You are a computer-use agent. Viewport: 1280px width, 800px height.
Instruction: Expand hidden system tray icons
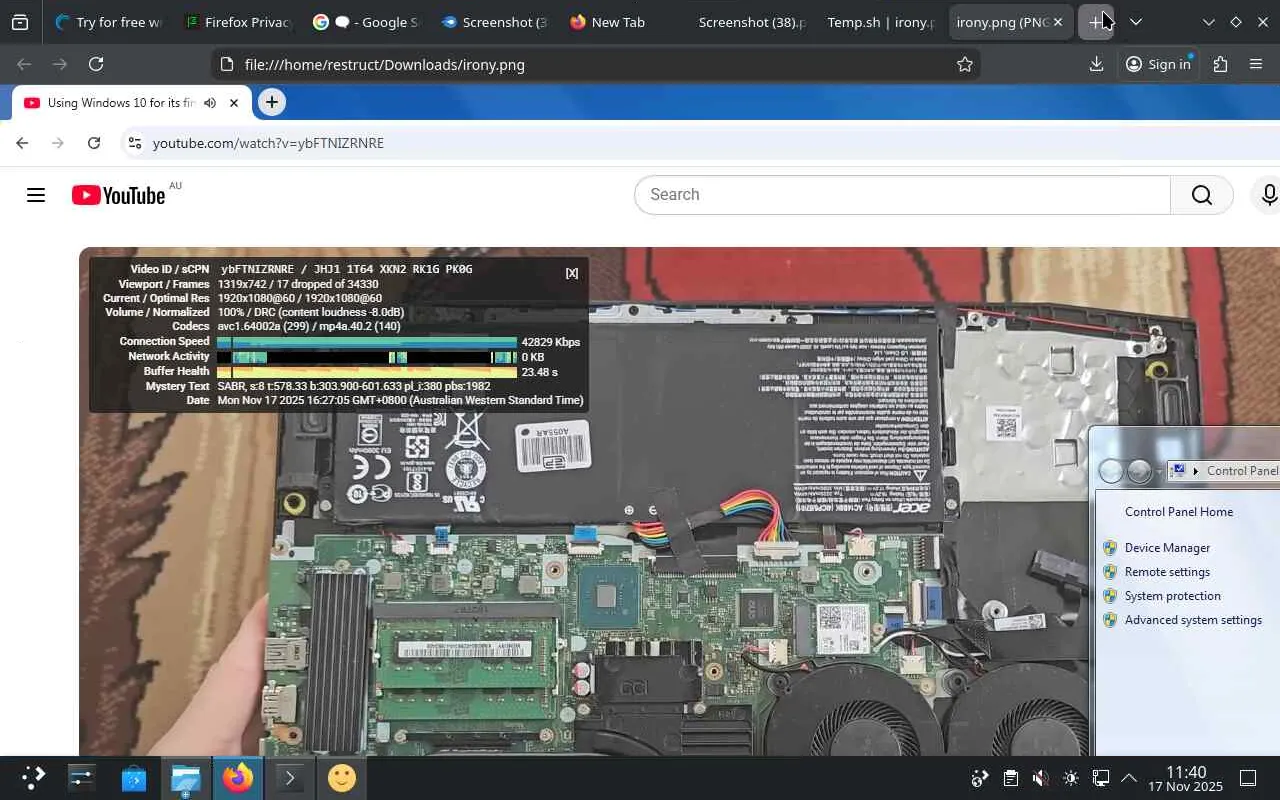[1129, 778]
